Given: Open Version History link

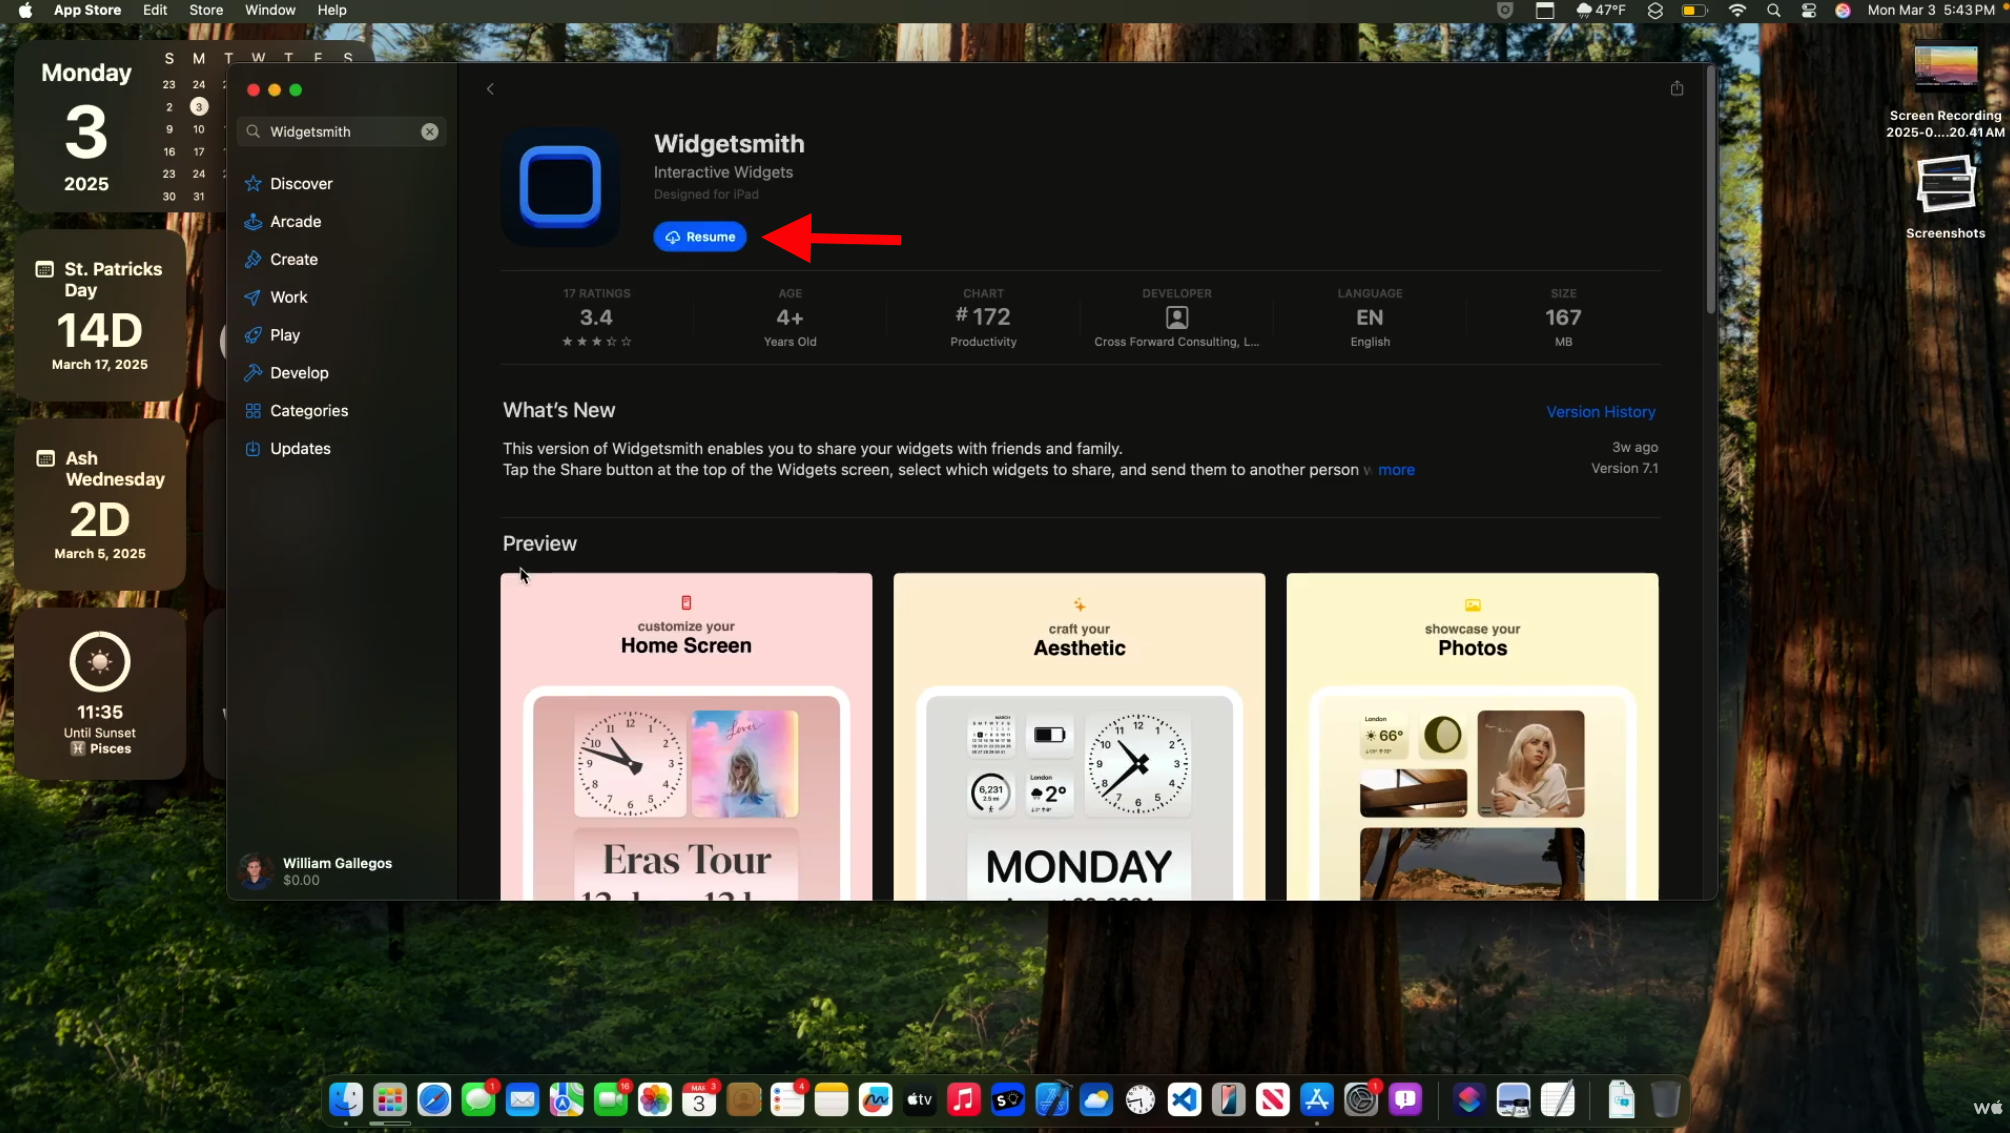Looking at the screenshot, I should [1601, 411].
